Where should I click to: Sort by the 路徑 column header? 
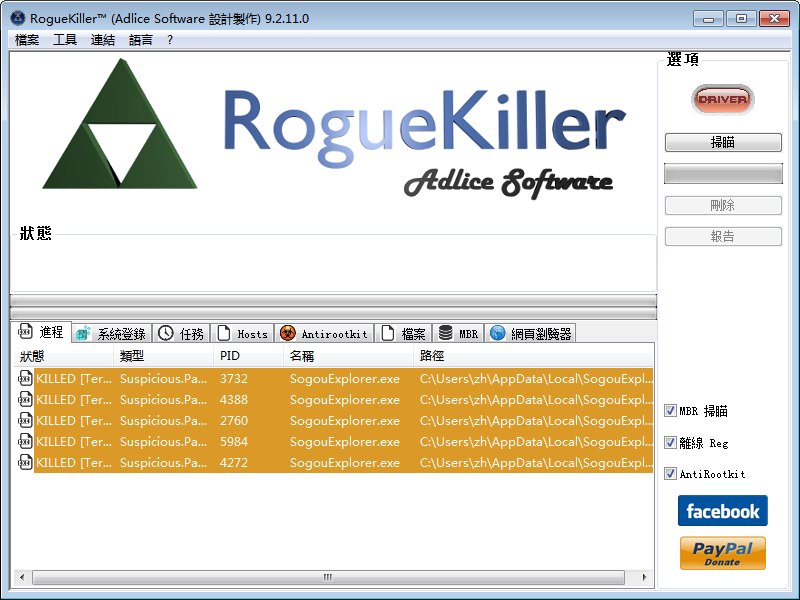click(533, 356)
